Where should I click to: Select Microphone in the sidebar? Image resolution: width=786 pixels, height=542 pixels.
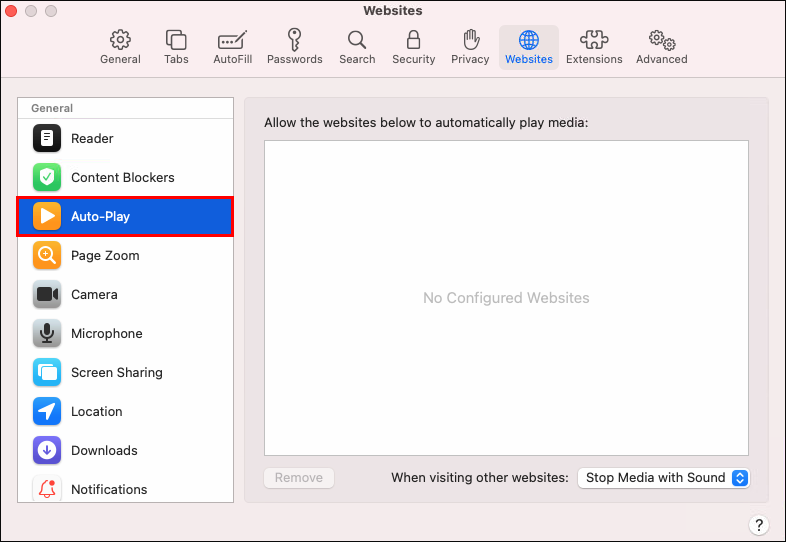click(125, 333)
